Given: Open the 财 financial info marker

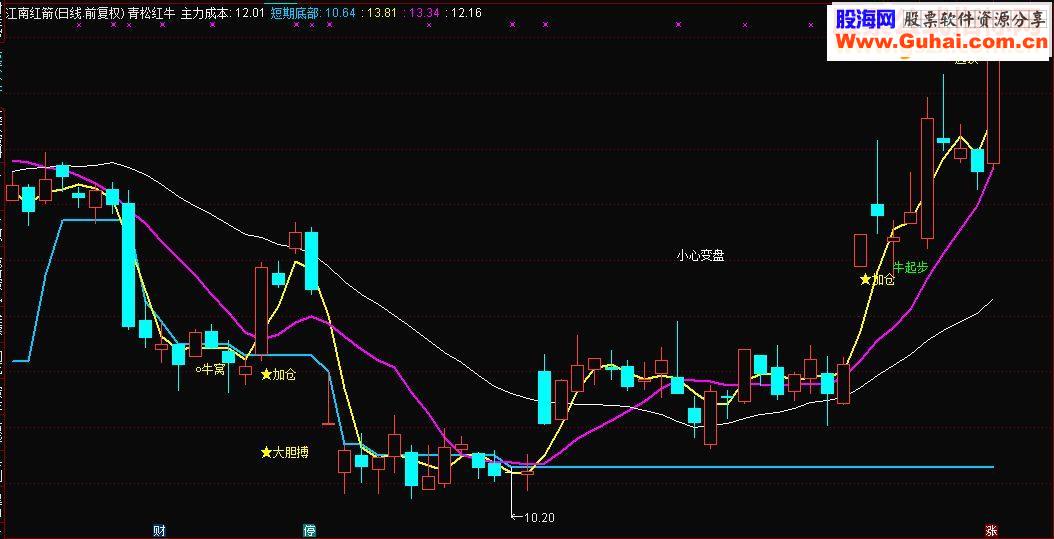Looking at the screenshot, I should (159, 532).
